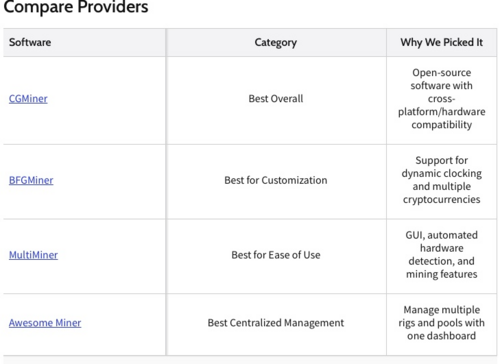
Task: Click the Category column header
Action: [x=276, y=43]
